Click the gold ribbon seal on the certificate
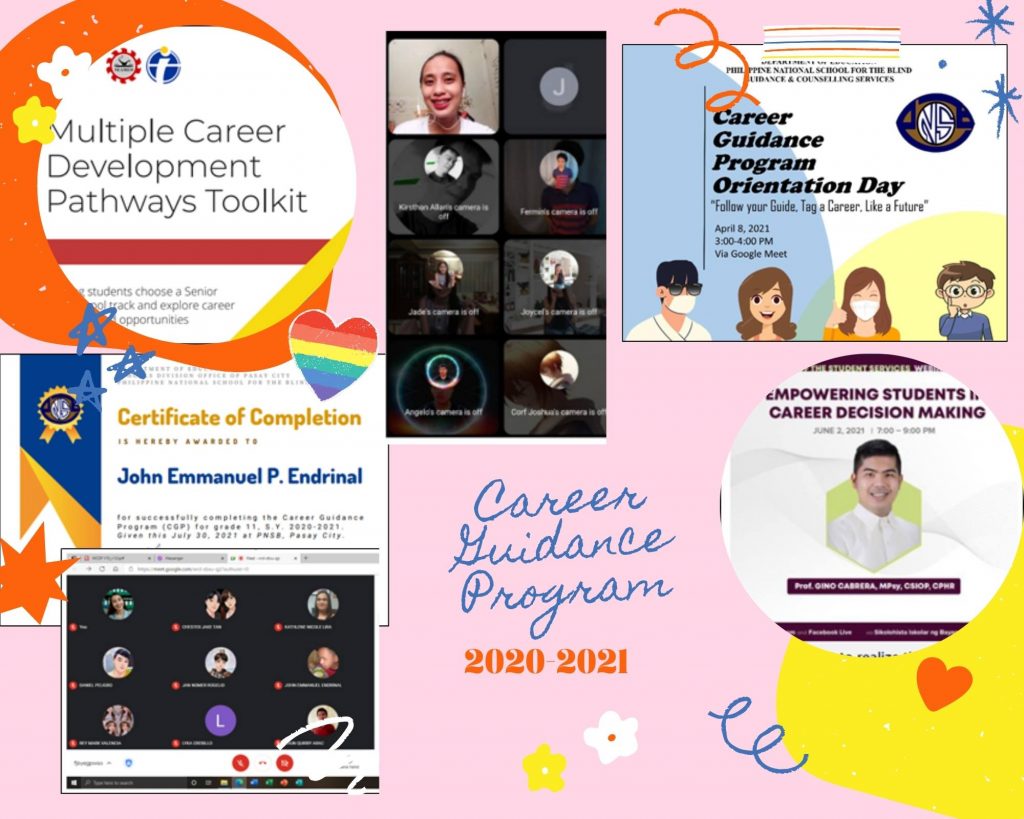This screenshot has height=819, width=1024. point(60,414)
